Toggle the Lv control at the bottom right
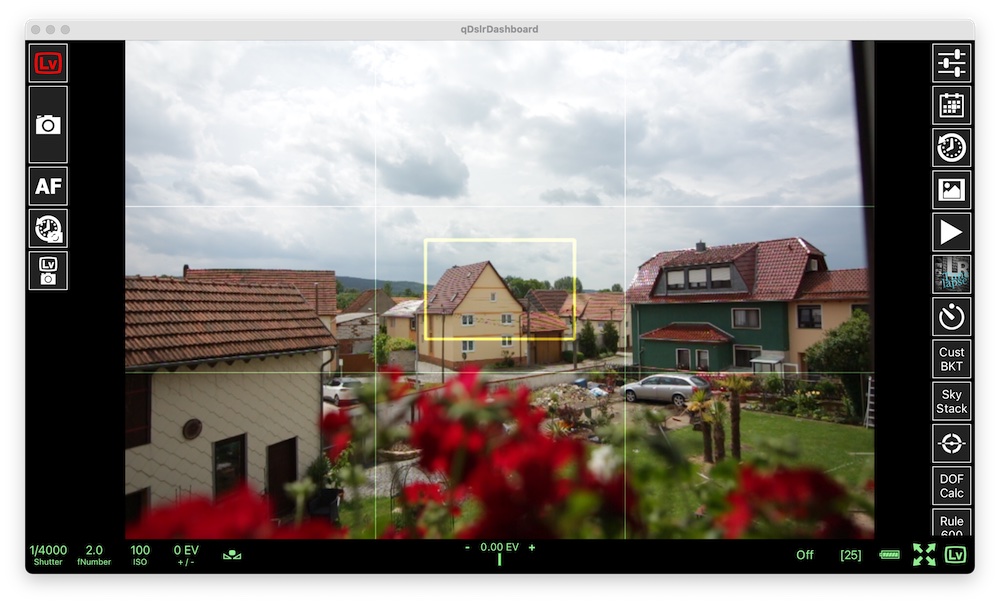1000x605 pixels. (957, 553)
